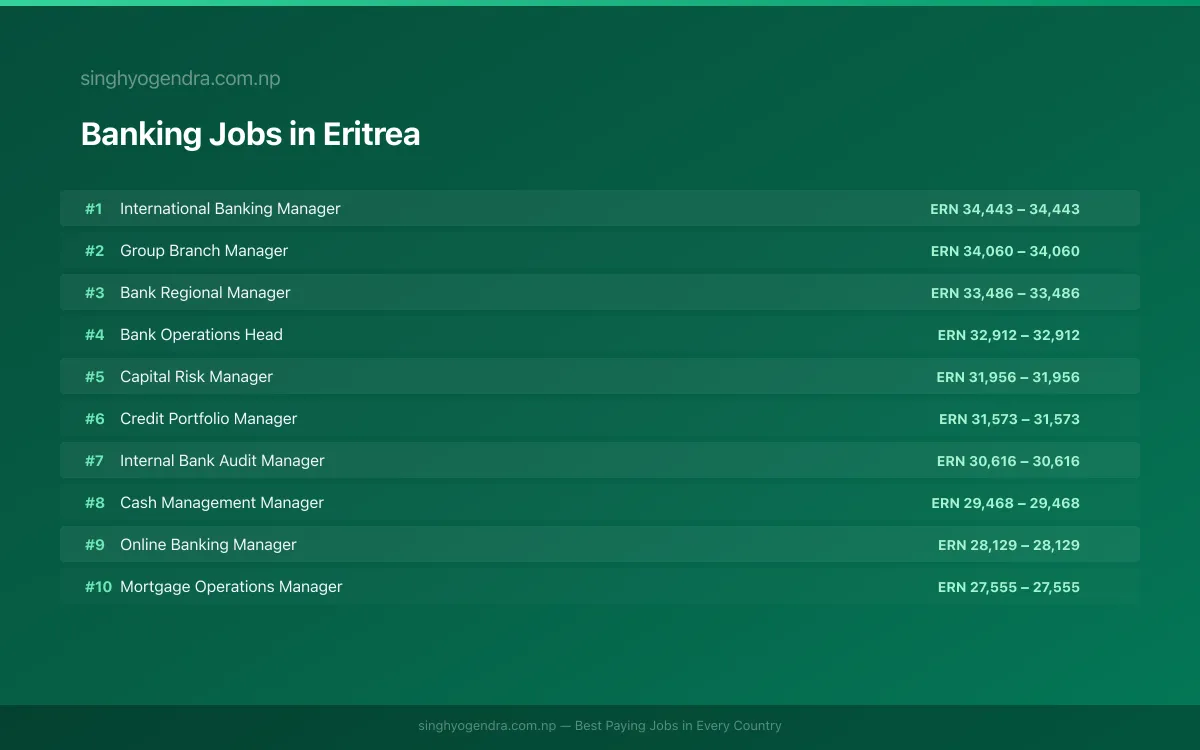The height and width of the screenshot is (750, 1200).
Task: Click salary ERN 34,443 – 34,443
Action: click(1005, 209)
